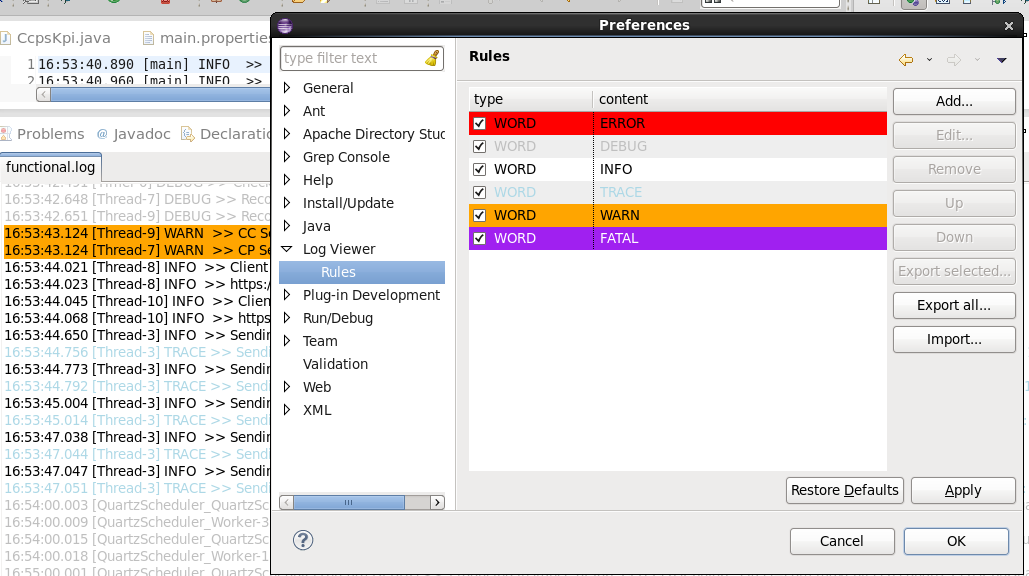1029x576 pixels.
Task: Toggle the DEBUG rule checkbox
Action: (478, 145)
